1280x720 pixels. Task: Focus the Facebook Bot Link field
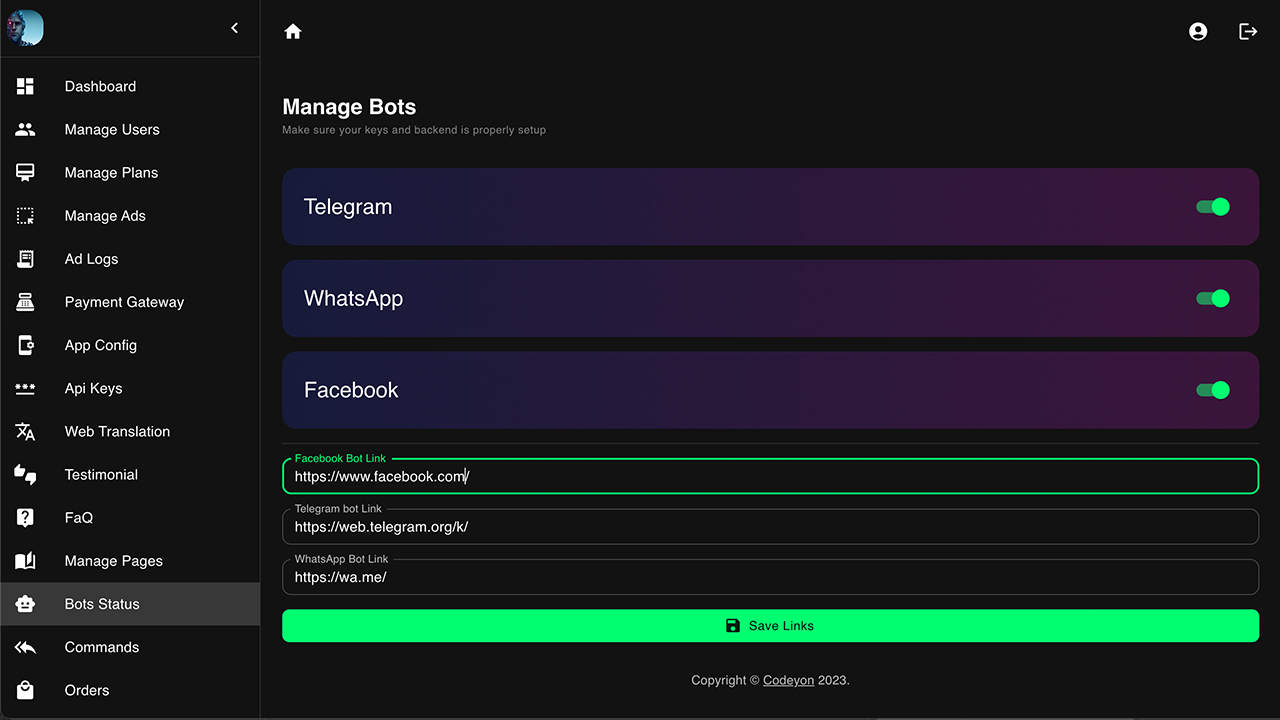tap(770, 476)
